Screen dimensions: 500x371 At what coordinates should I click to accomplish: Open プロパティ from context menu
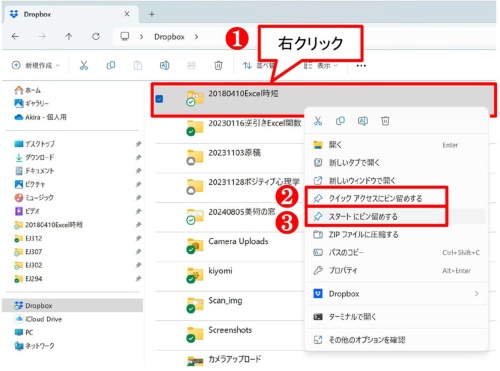[396, 271]
